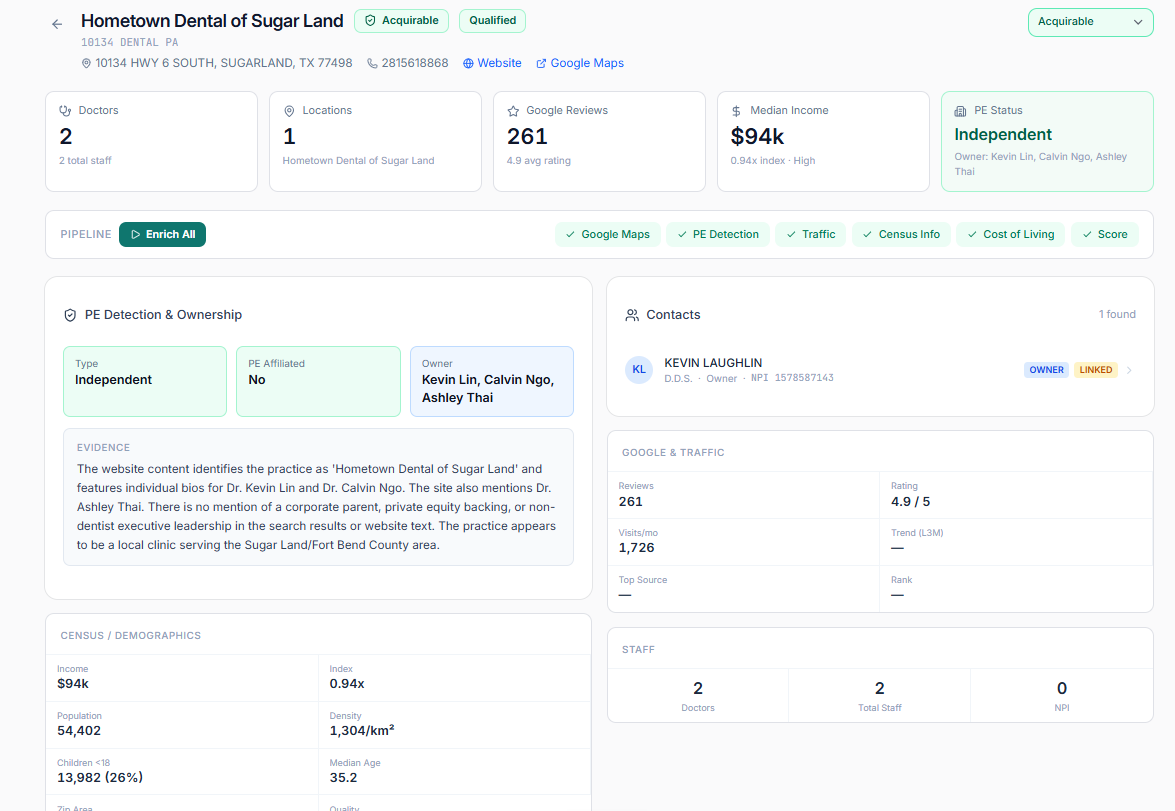Viewport: 1175px width, 811px height.
Task: Click the Qualified badge
Action: click(x=492, y=21)
